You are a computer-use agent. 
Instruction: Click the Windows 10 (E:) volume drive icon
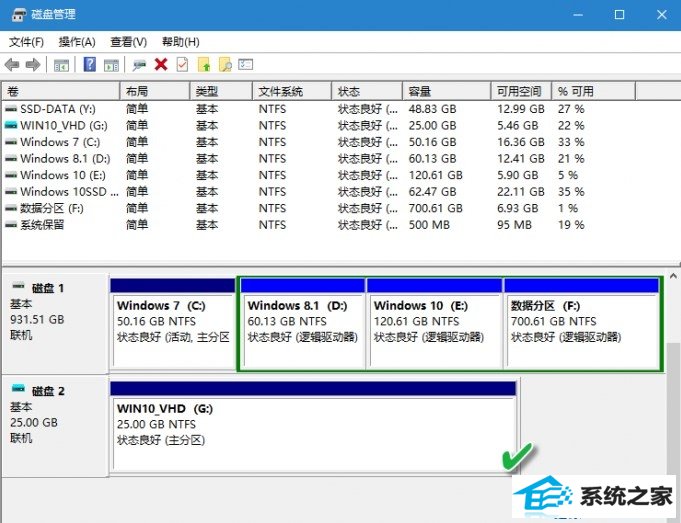click(x=11, y=175)
